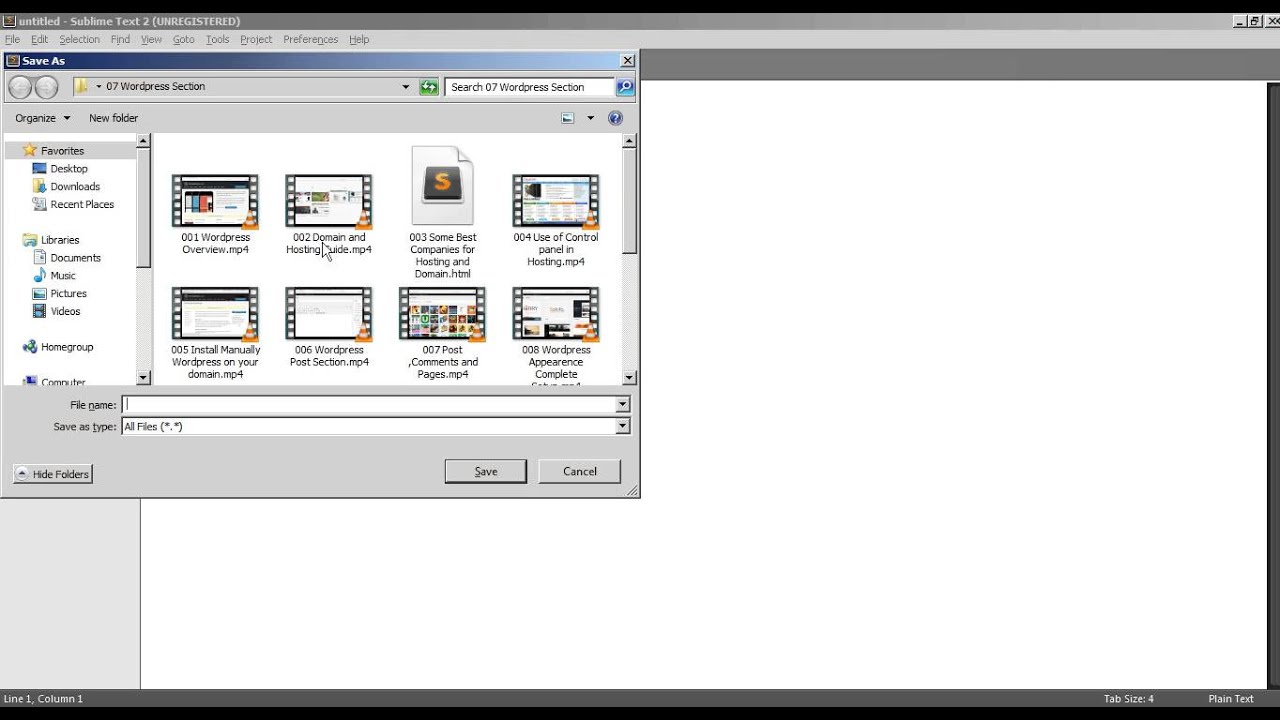Select the 001 Wordpress Overview.mp4 thumbnail

tap(215, 201)
